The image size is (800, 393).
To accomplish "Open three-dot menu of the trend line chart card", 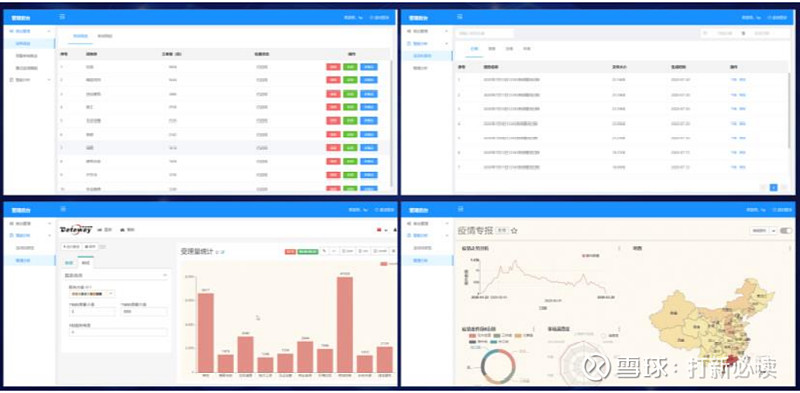I will tap(619, 249).
